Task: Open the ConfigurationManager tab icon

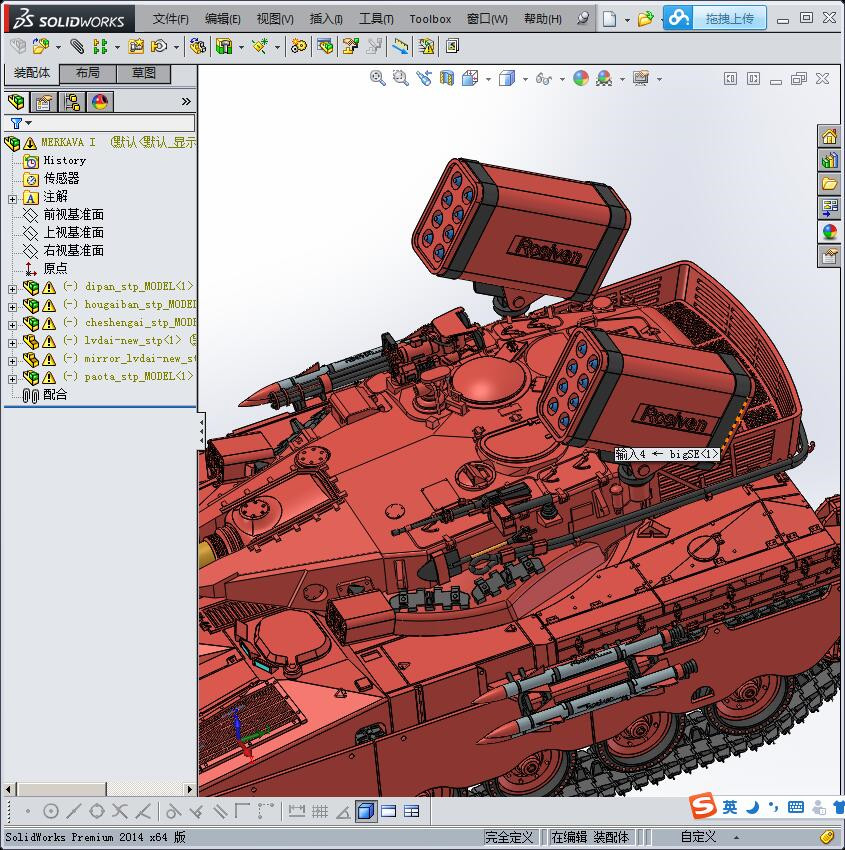Action: [x=72, y=102]
